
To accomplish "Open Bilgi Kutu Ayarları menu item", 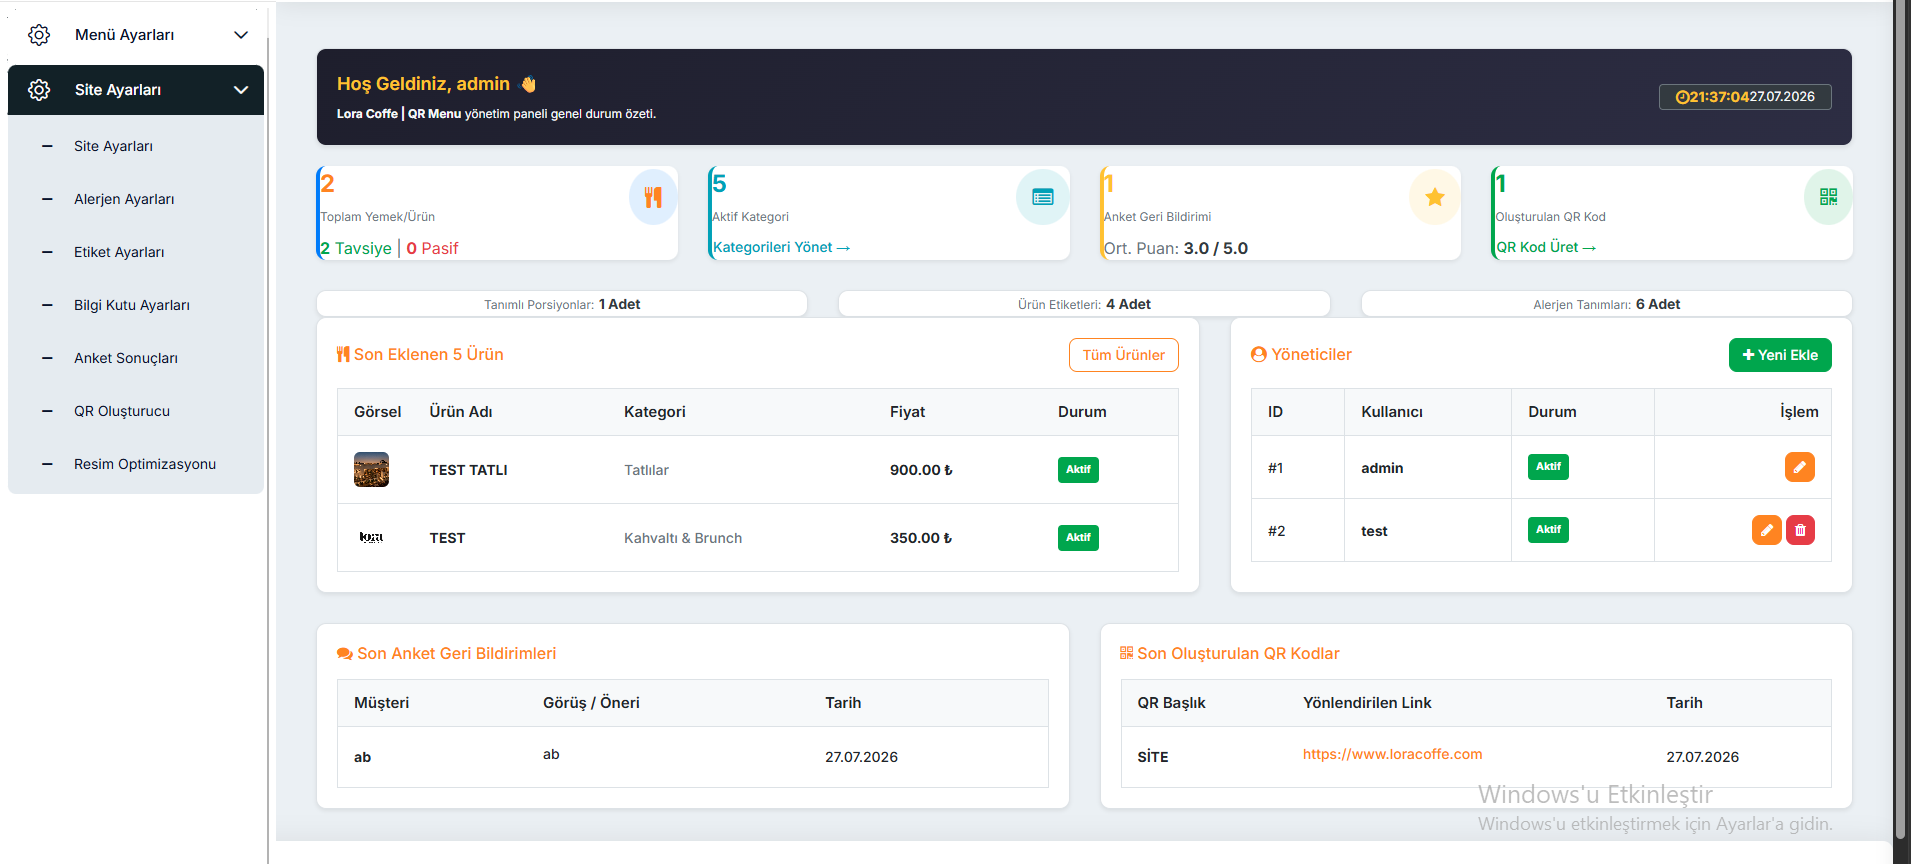I will click(x=132, y=305).
